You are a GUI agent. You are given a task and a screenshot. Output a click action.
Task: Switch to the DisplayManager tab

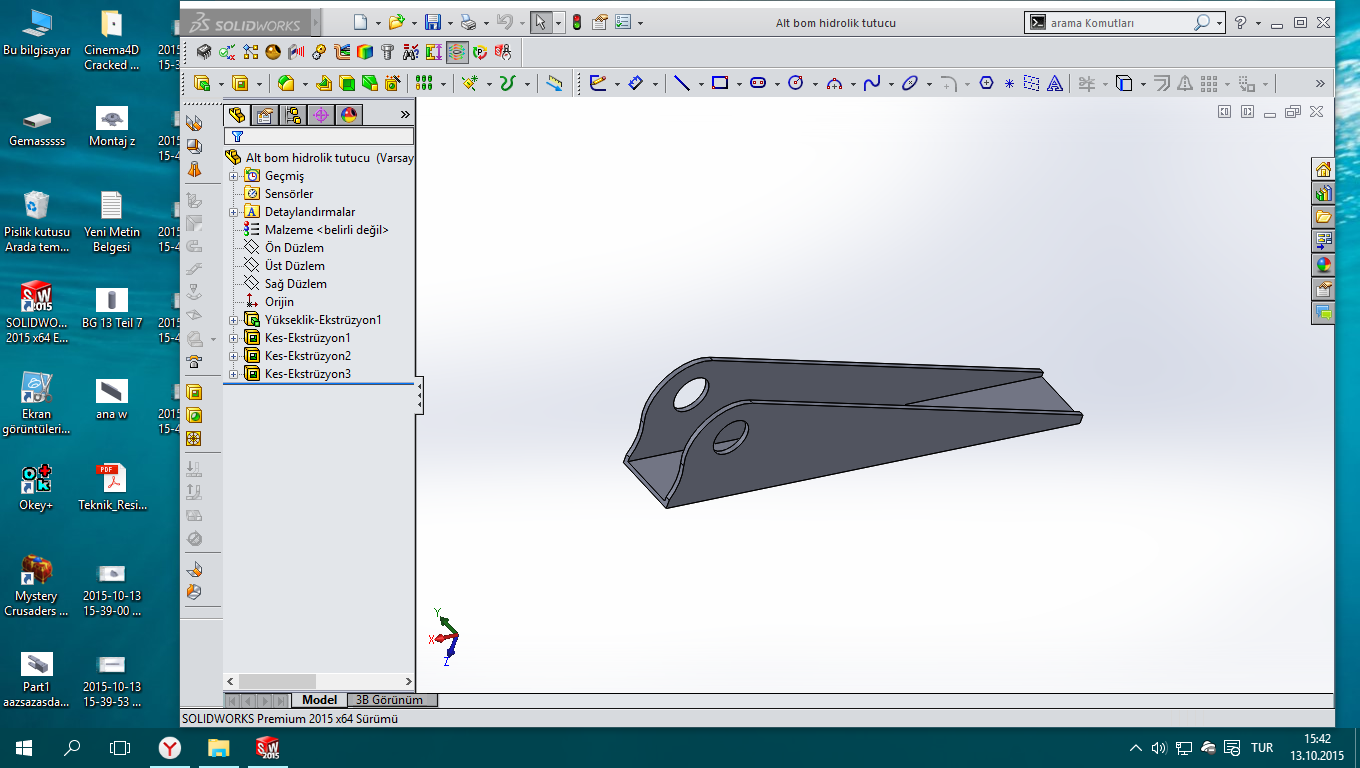[x=348, y=115]
